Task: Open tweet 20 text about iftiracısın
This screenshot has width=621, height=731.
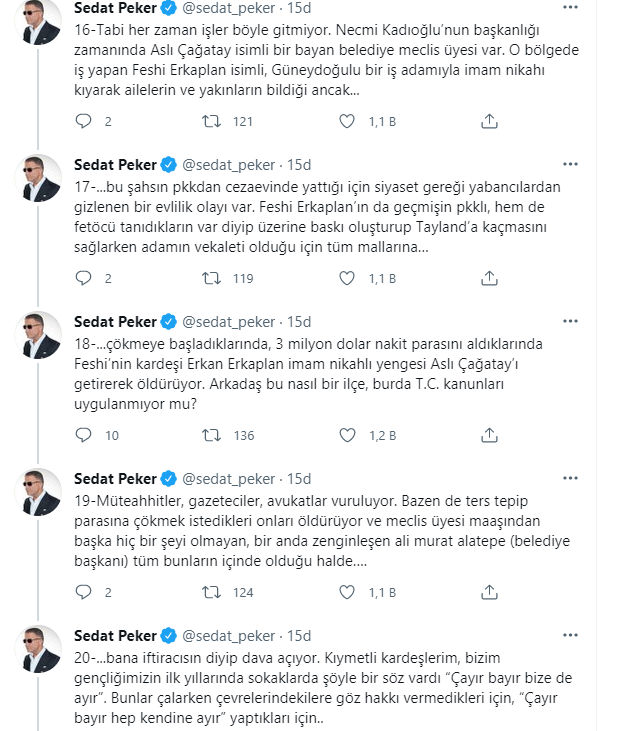Action: (323, 688)
